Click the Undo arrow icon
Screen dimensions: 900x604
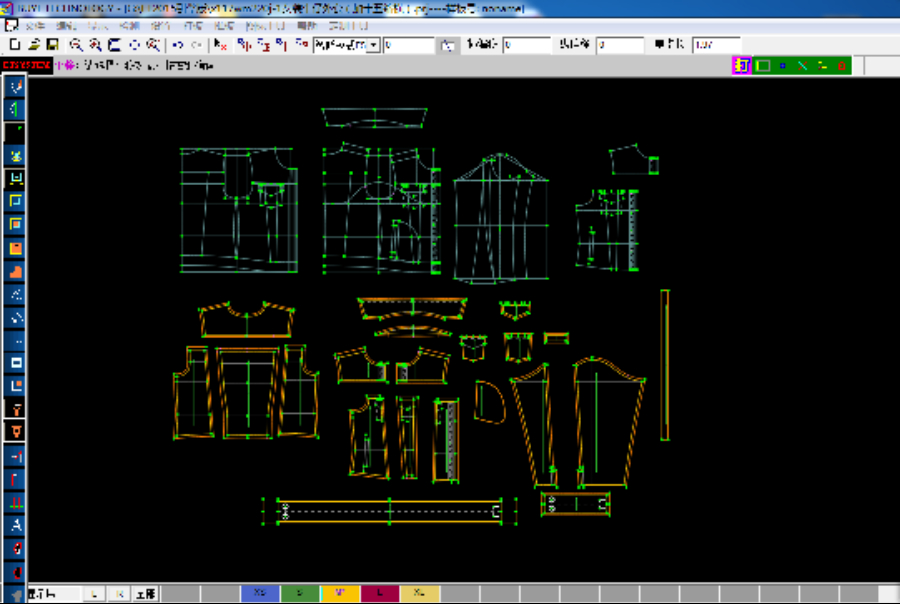pyautogui.click(x=178, y=45)
